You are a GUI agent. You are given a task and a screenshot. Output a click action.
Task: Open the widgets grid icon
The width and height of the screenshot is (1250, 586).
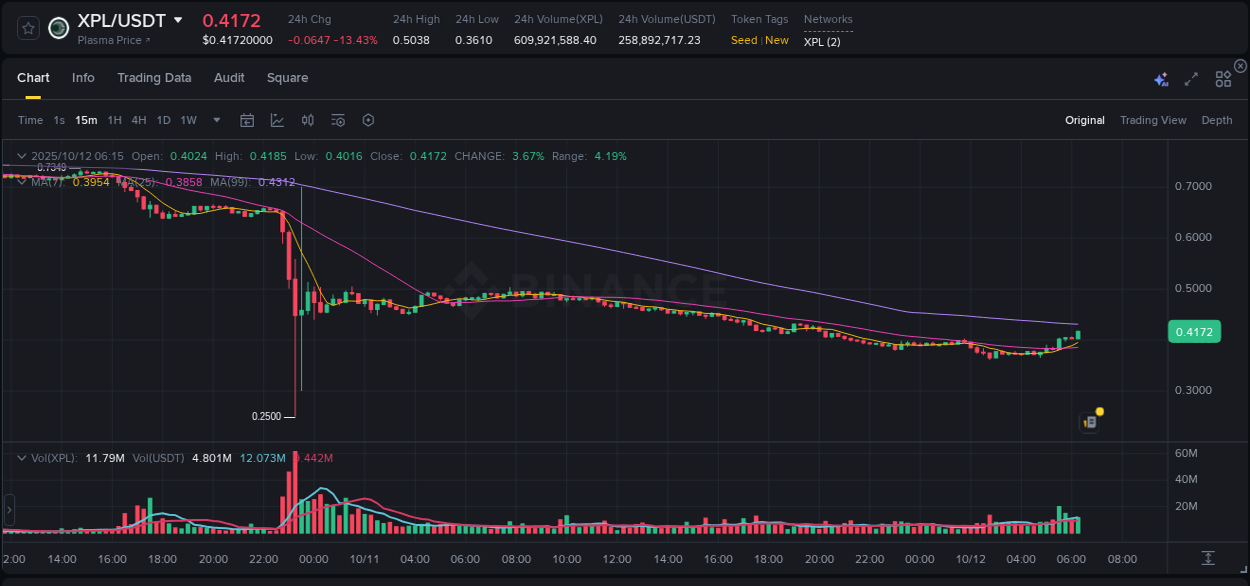pos(1223,78)
